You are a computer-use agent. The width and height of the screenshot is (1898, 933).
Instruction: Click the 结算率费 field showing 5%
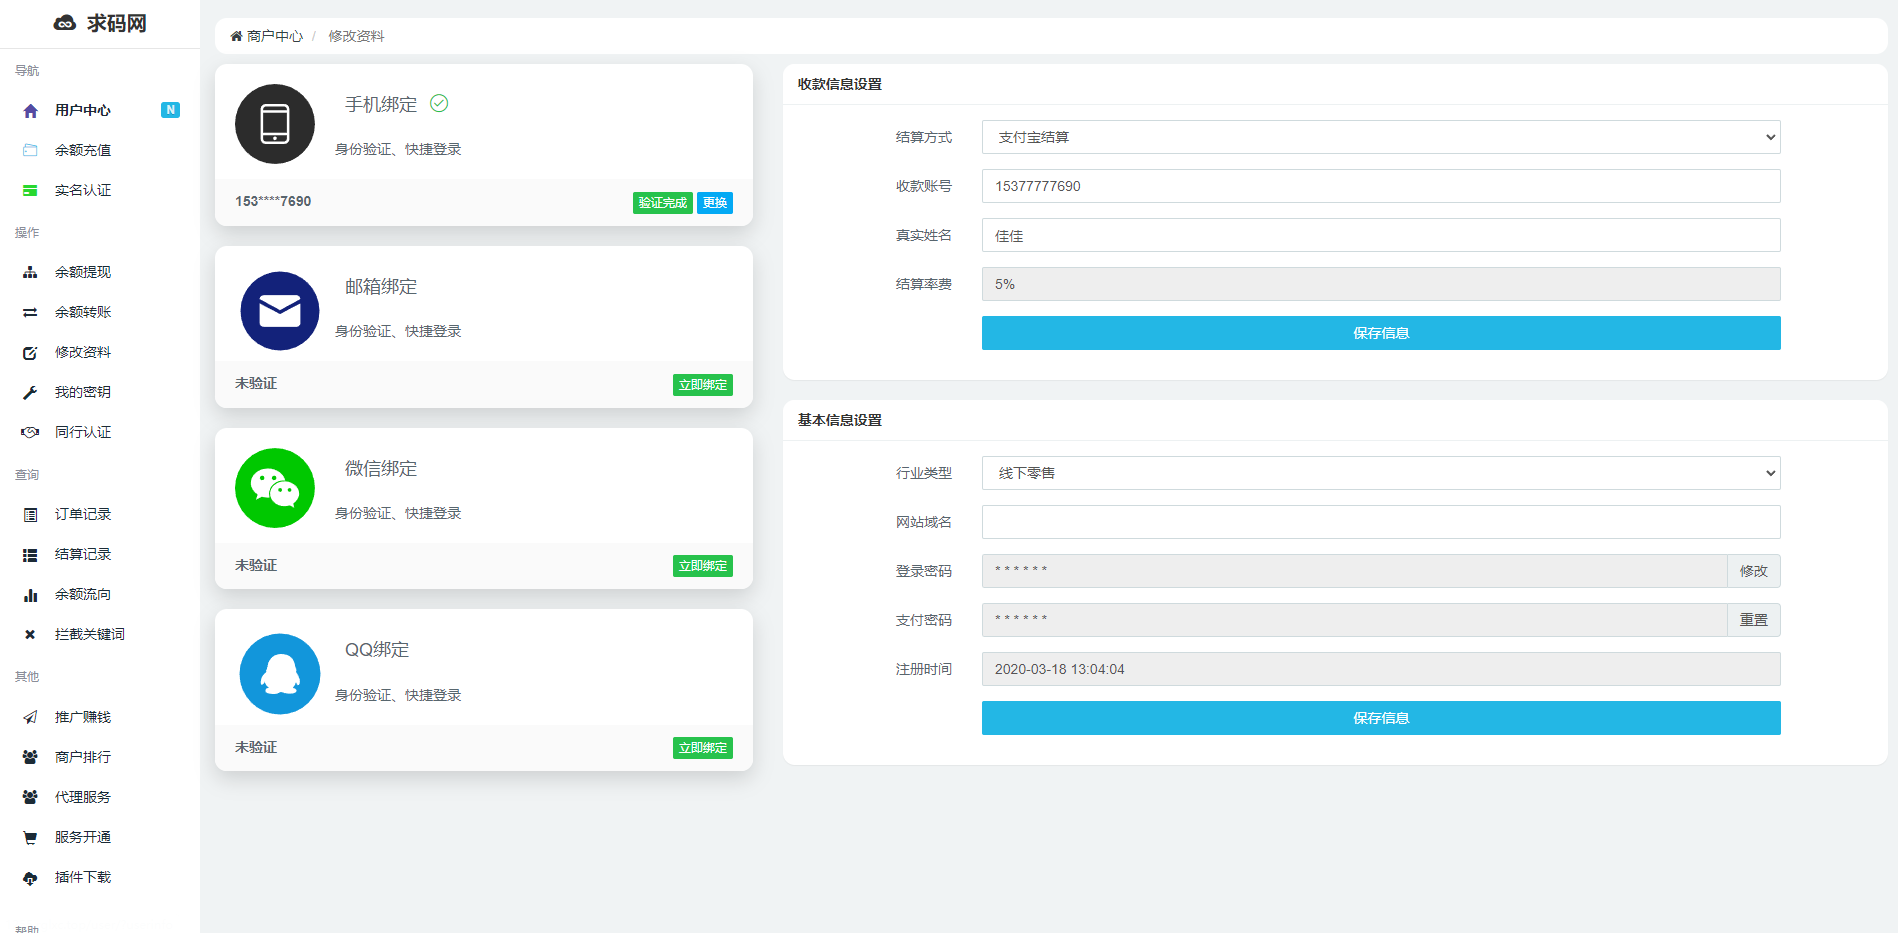pos(1381,284)
